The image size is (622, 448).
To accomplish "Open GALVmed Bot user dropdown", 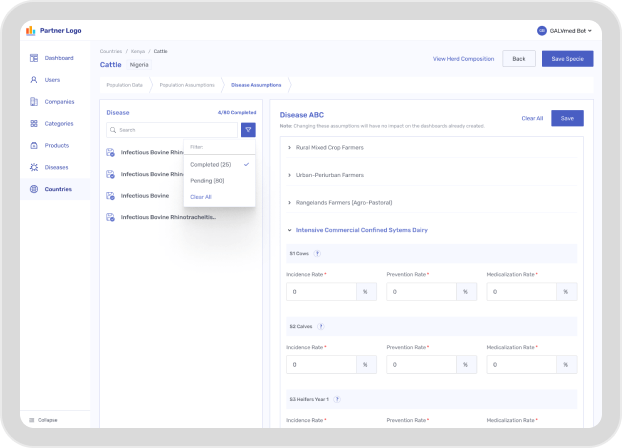I will [565, 31].
